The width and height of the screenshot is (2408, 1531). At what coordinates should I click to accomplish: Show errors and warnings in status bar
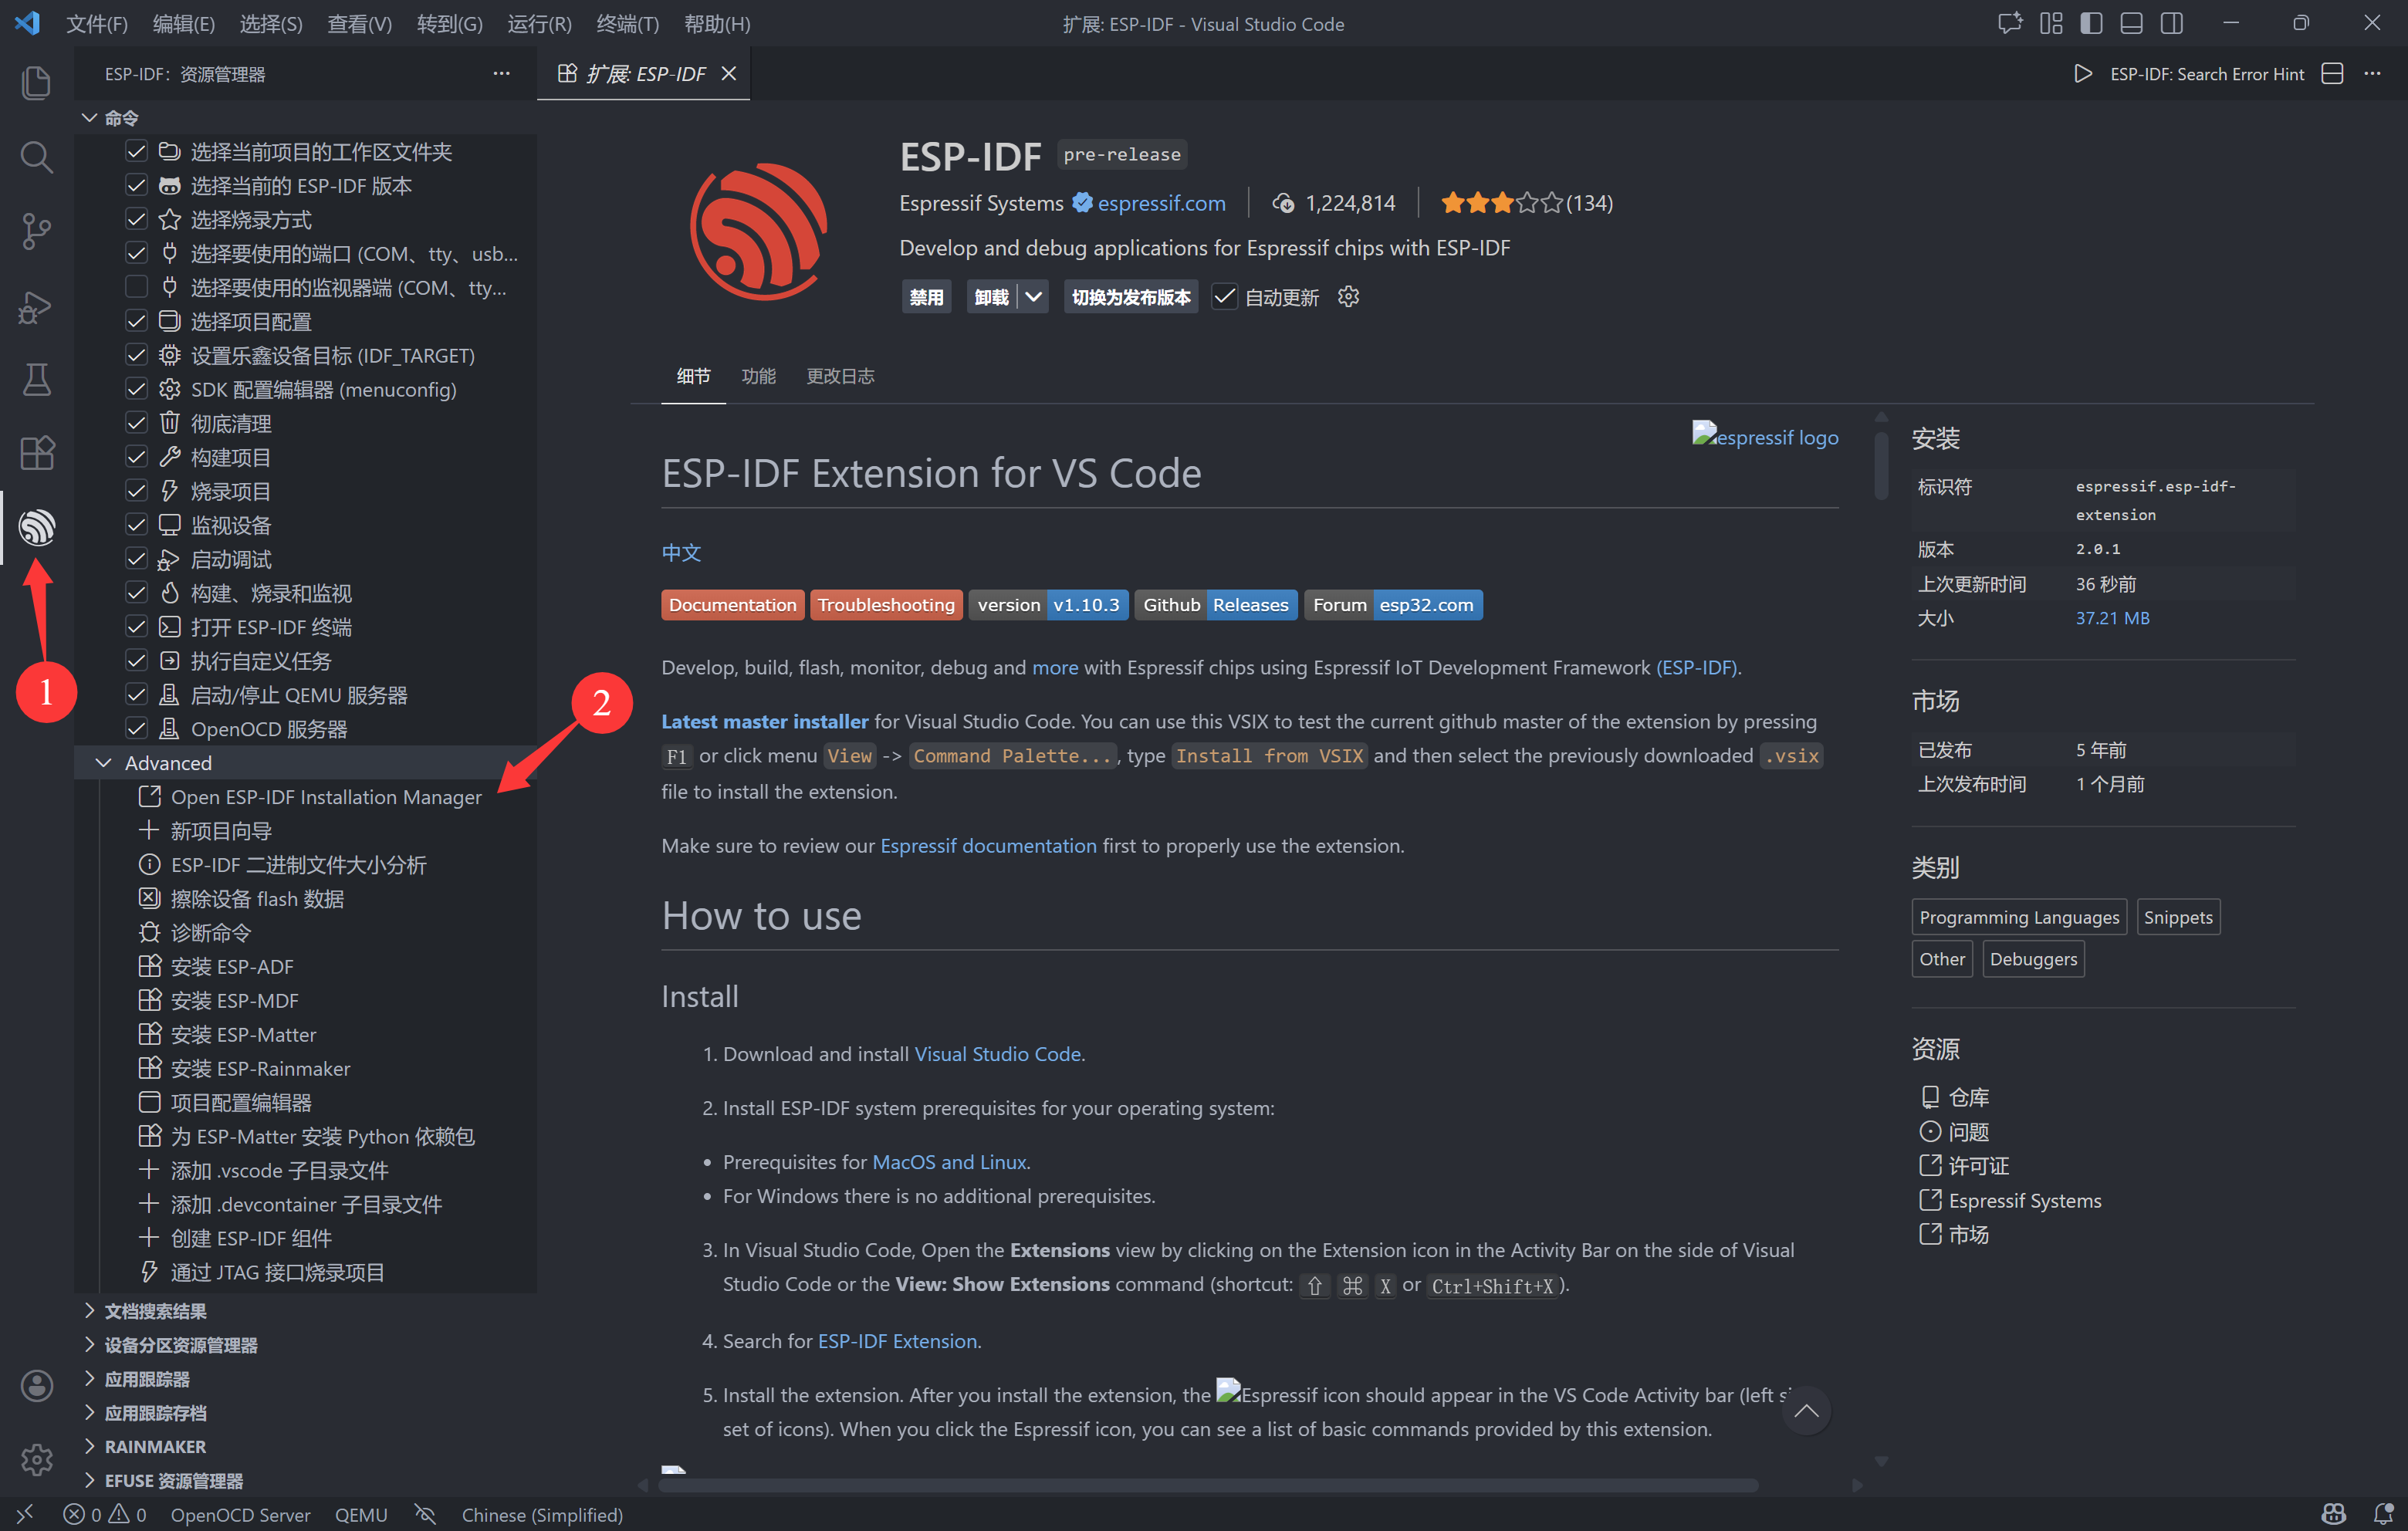[x=105, y=1514]
